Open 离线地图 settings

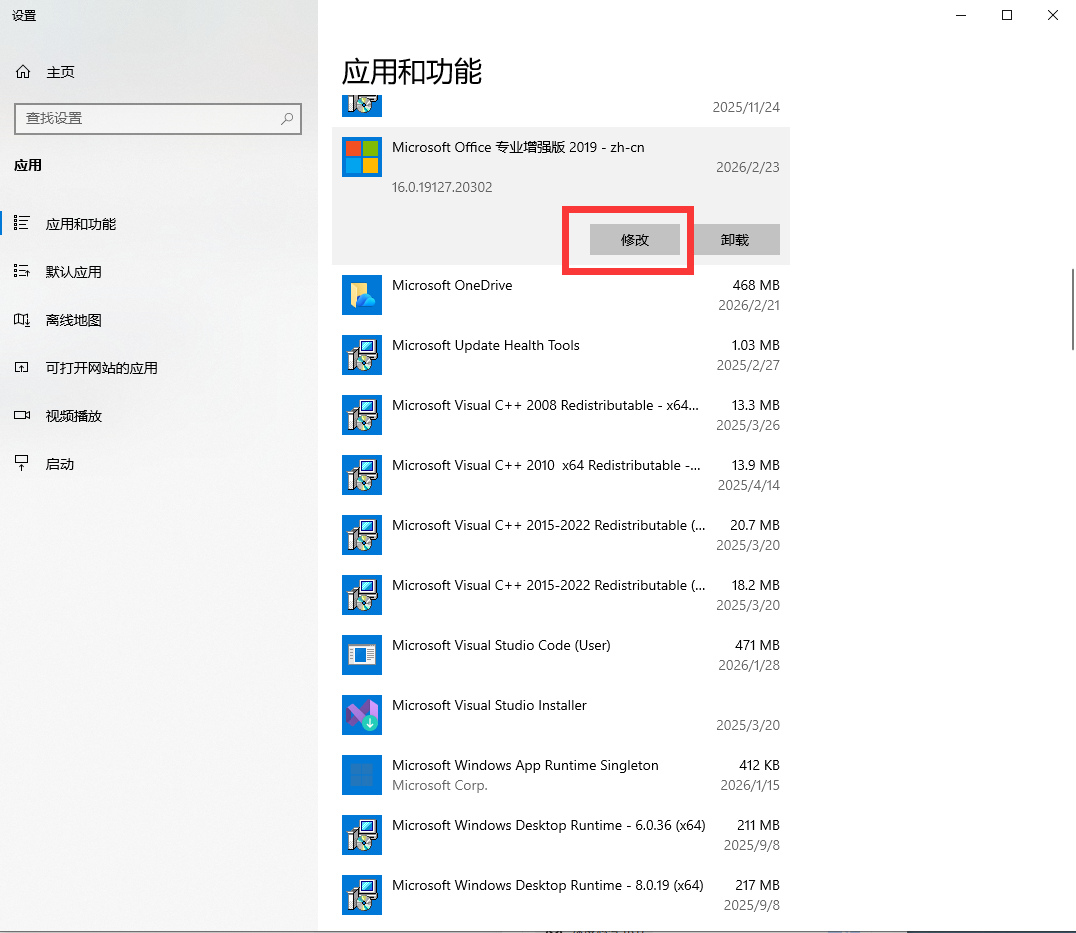[x=159, y=320]
